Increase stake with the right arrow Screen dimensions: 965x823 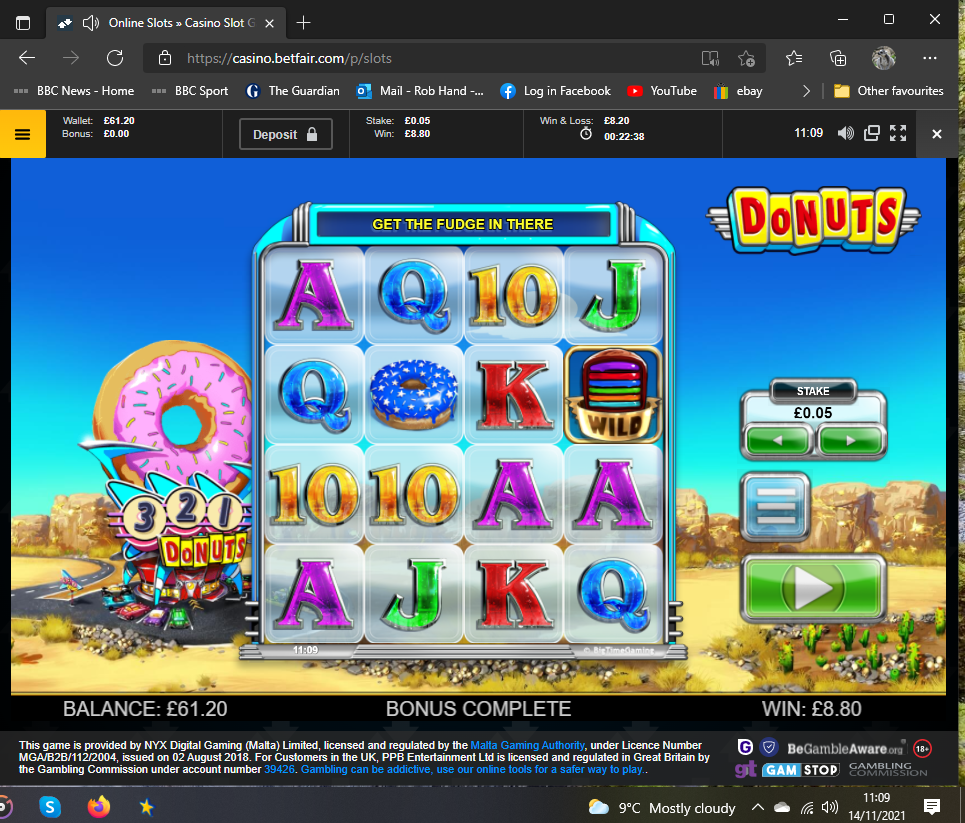[850, 441]
